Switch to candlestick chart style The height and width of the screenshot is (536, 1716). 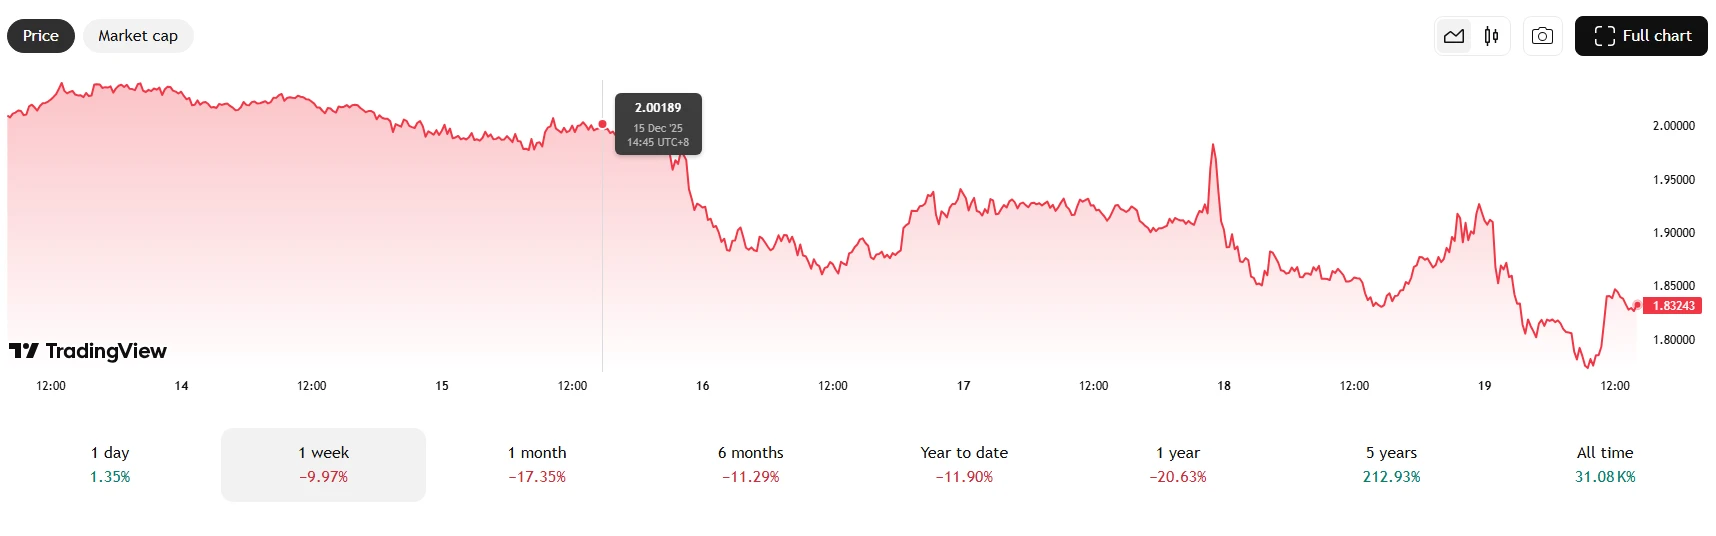pyautogui.click(x=1491, y=36)
